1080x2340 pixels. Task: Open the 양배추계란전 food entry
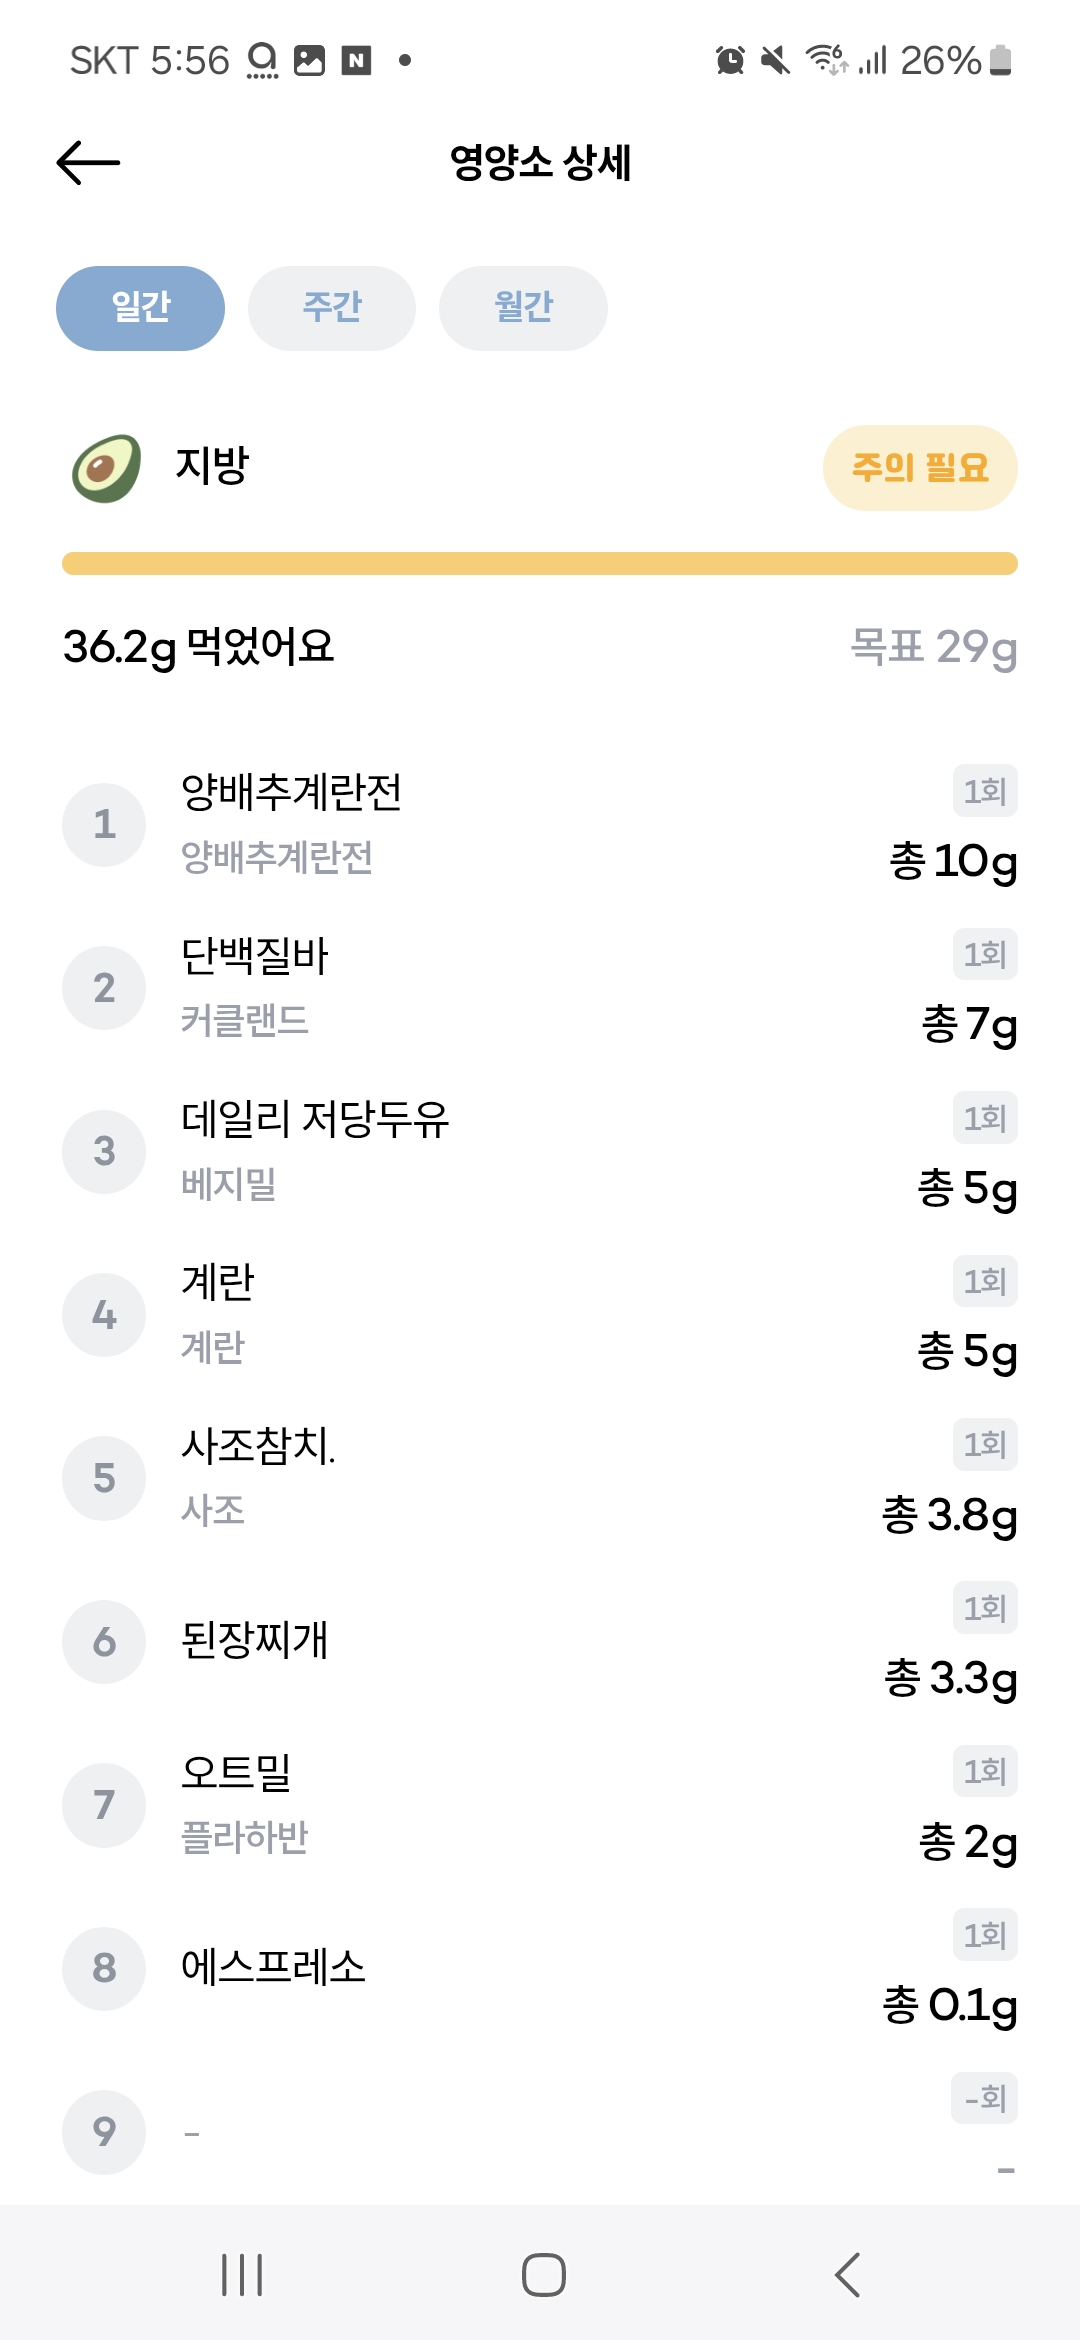point(540,825)
